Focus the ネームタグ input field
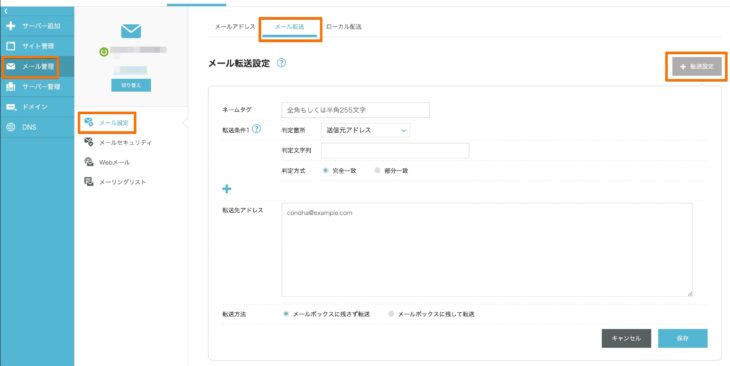Screen dimensions: 730x366 [355, 110]
